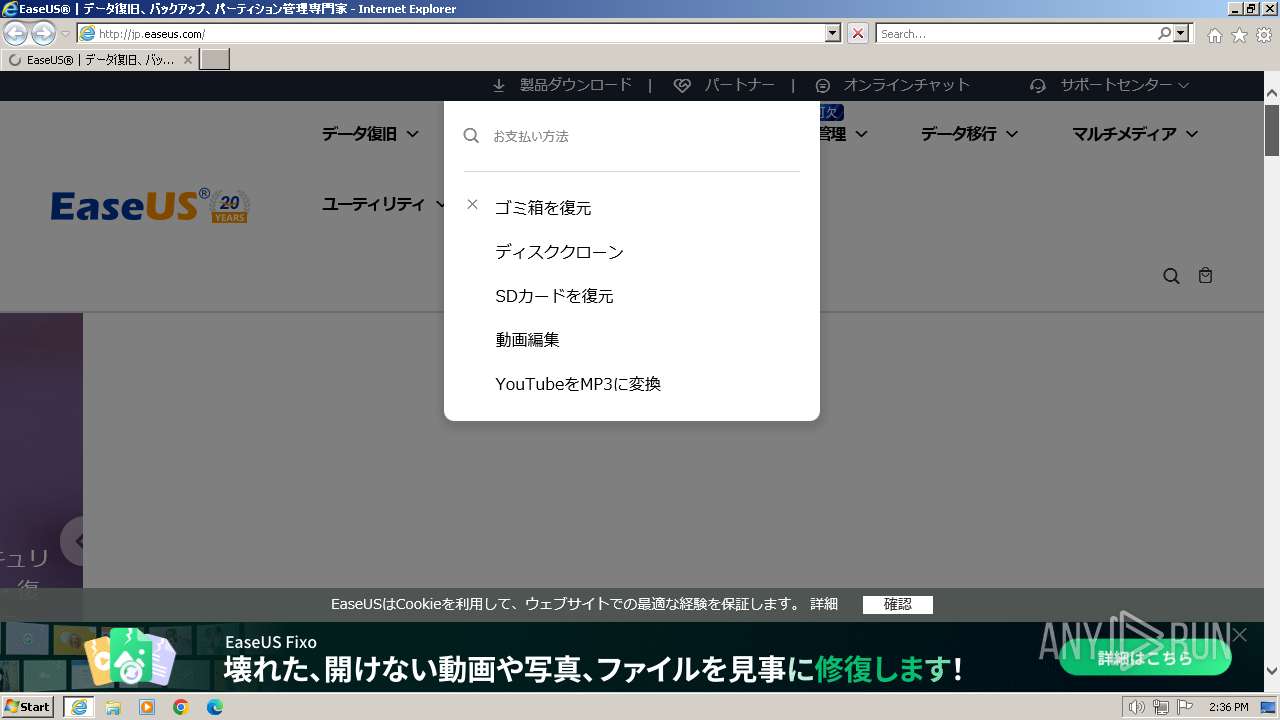Click the scrollbar up arrow
1280x720 pixels.
1272,93
